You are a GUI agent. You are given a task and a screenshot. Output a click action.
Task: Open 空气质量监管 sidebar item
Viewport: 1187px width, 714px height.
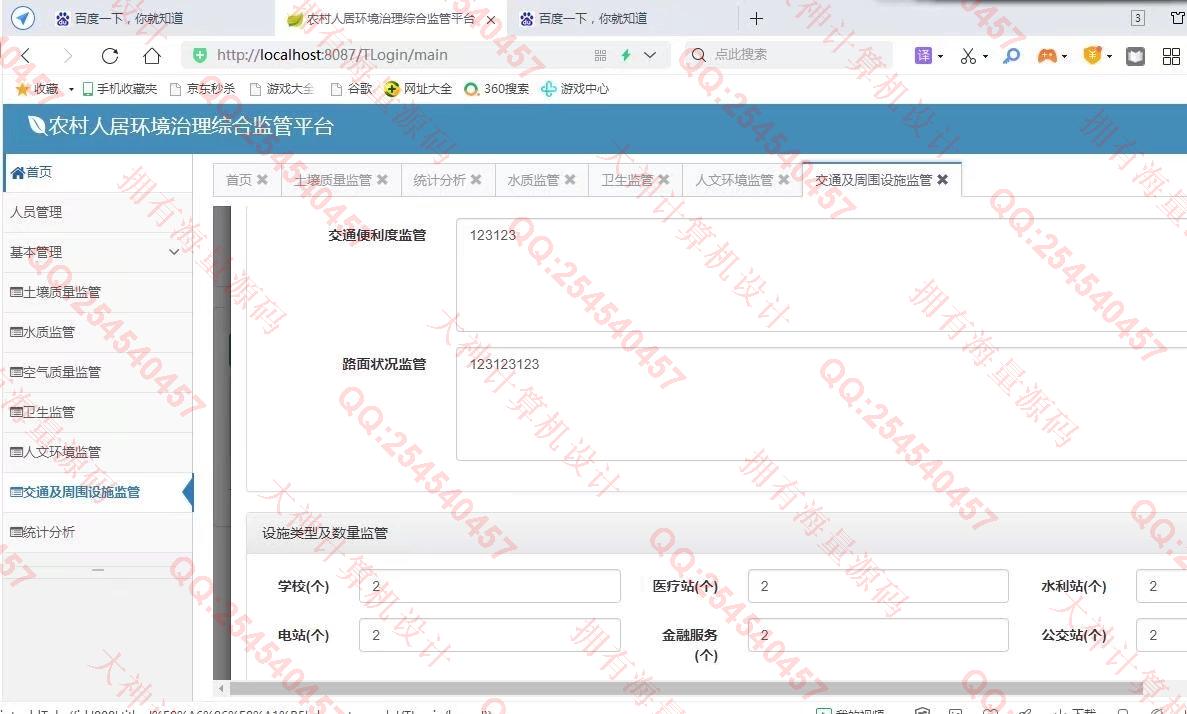pyautogui.click(x=97, y=373)
